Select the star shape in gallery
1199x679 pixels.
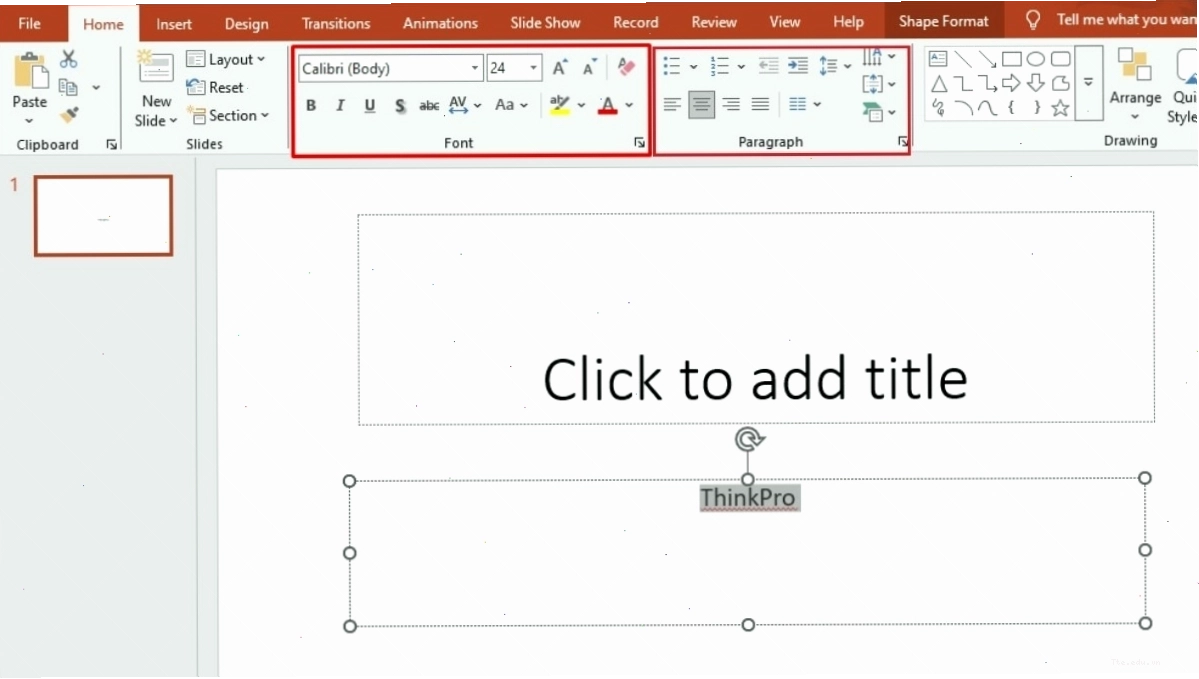[1060, 108]
